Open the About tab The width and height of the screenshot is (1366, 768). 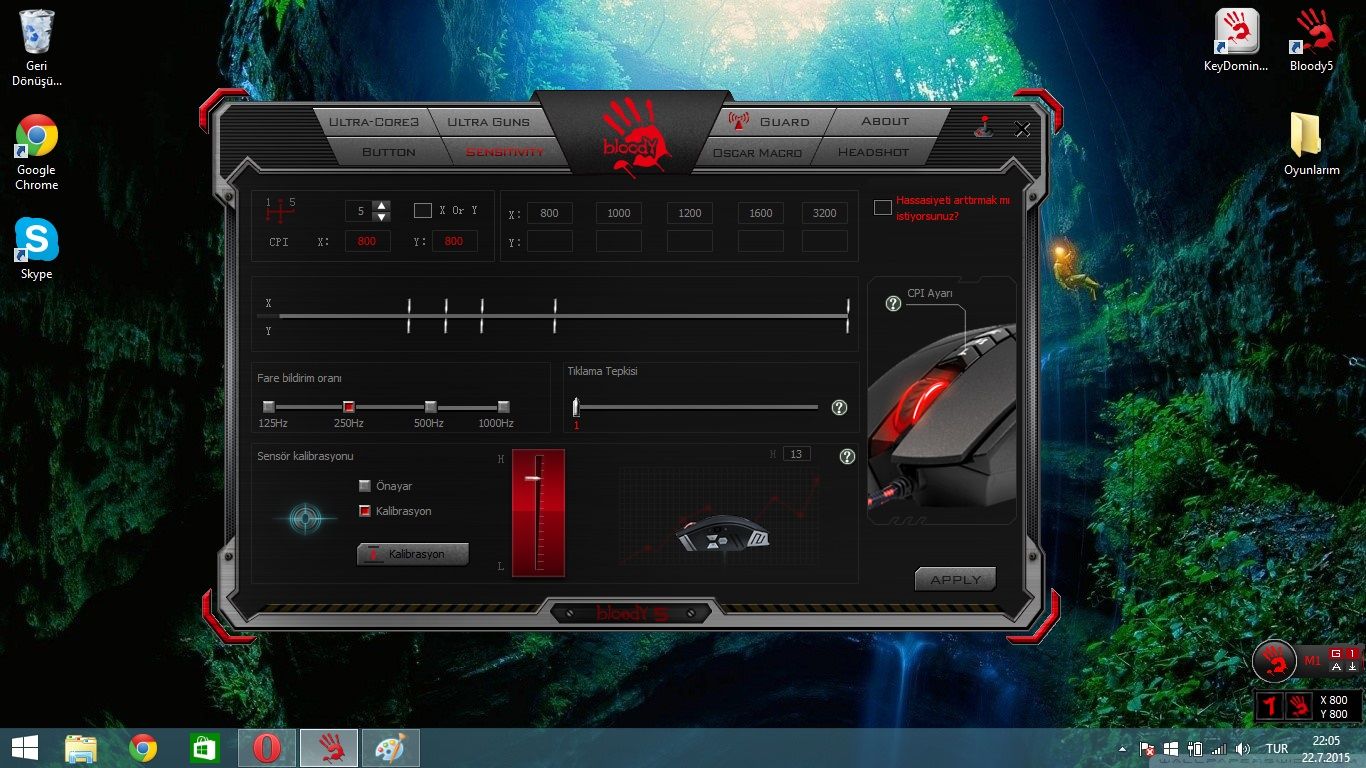click(885, 122)
